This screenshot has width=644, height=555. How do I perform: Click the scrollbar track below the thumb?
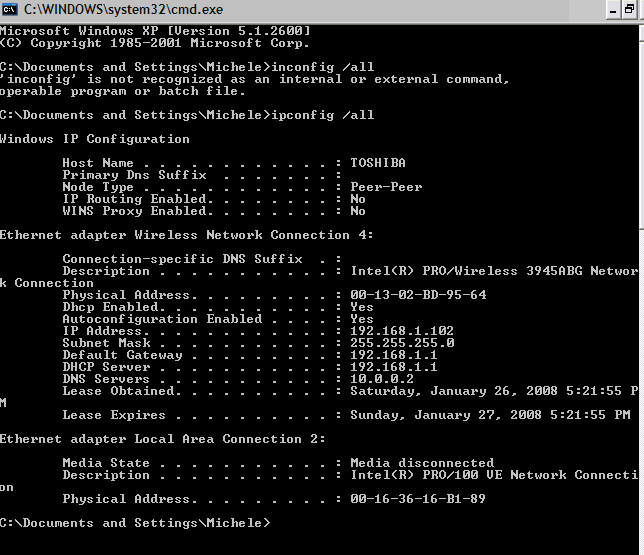coord(642,390)
